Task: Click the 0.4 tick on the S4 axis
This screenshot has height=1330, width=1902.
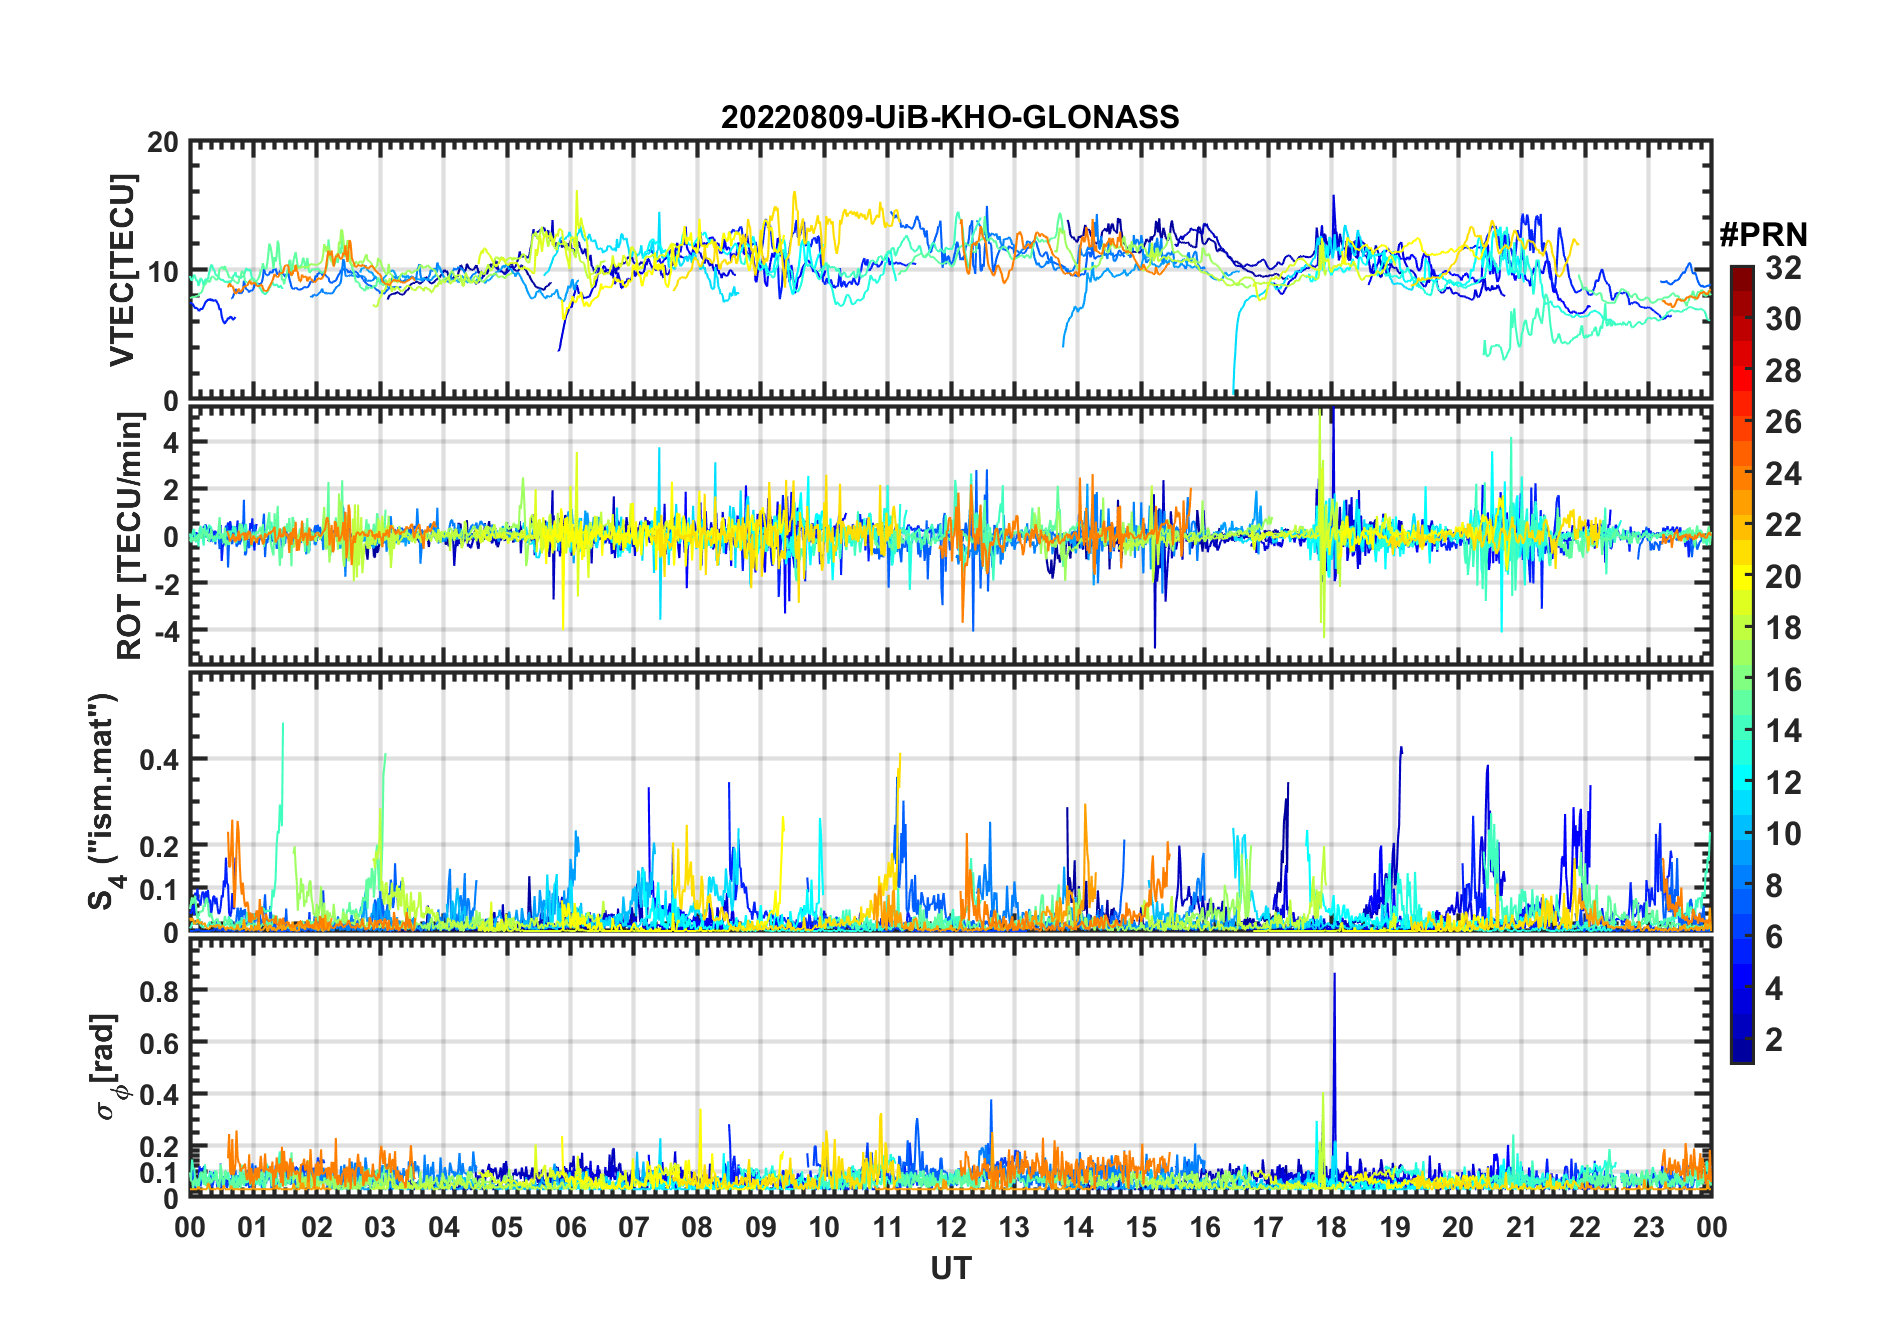Action: [160, 760]
